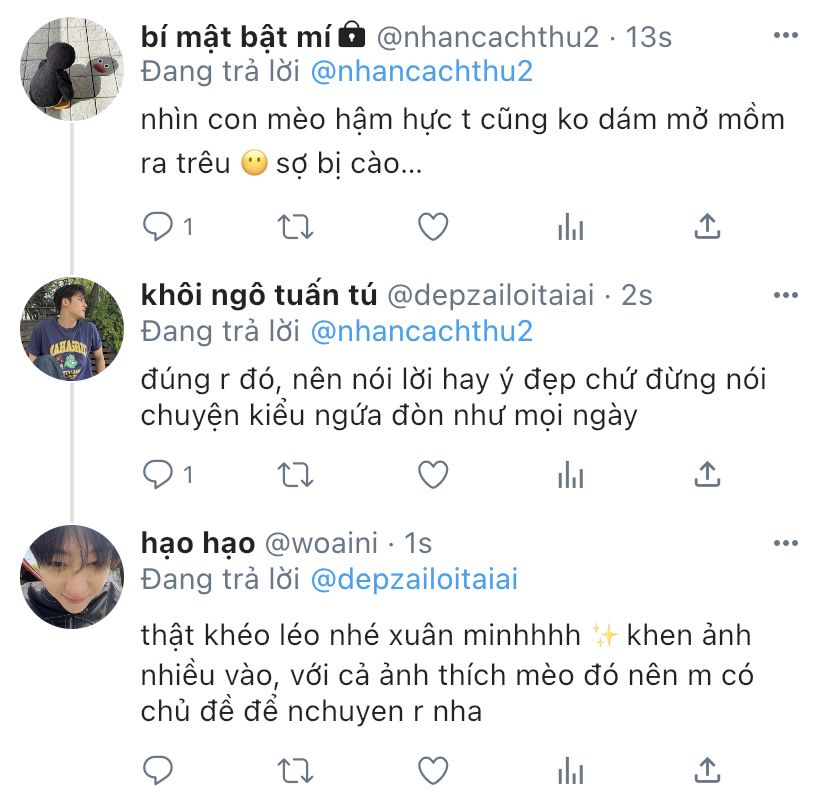Open @depzailoitaiai mention in hạo hạo's reply

[414, 579]
